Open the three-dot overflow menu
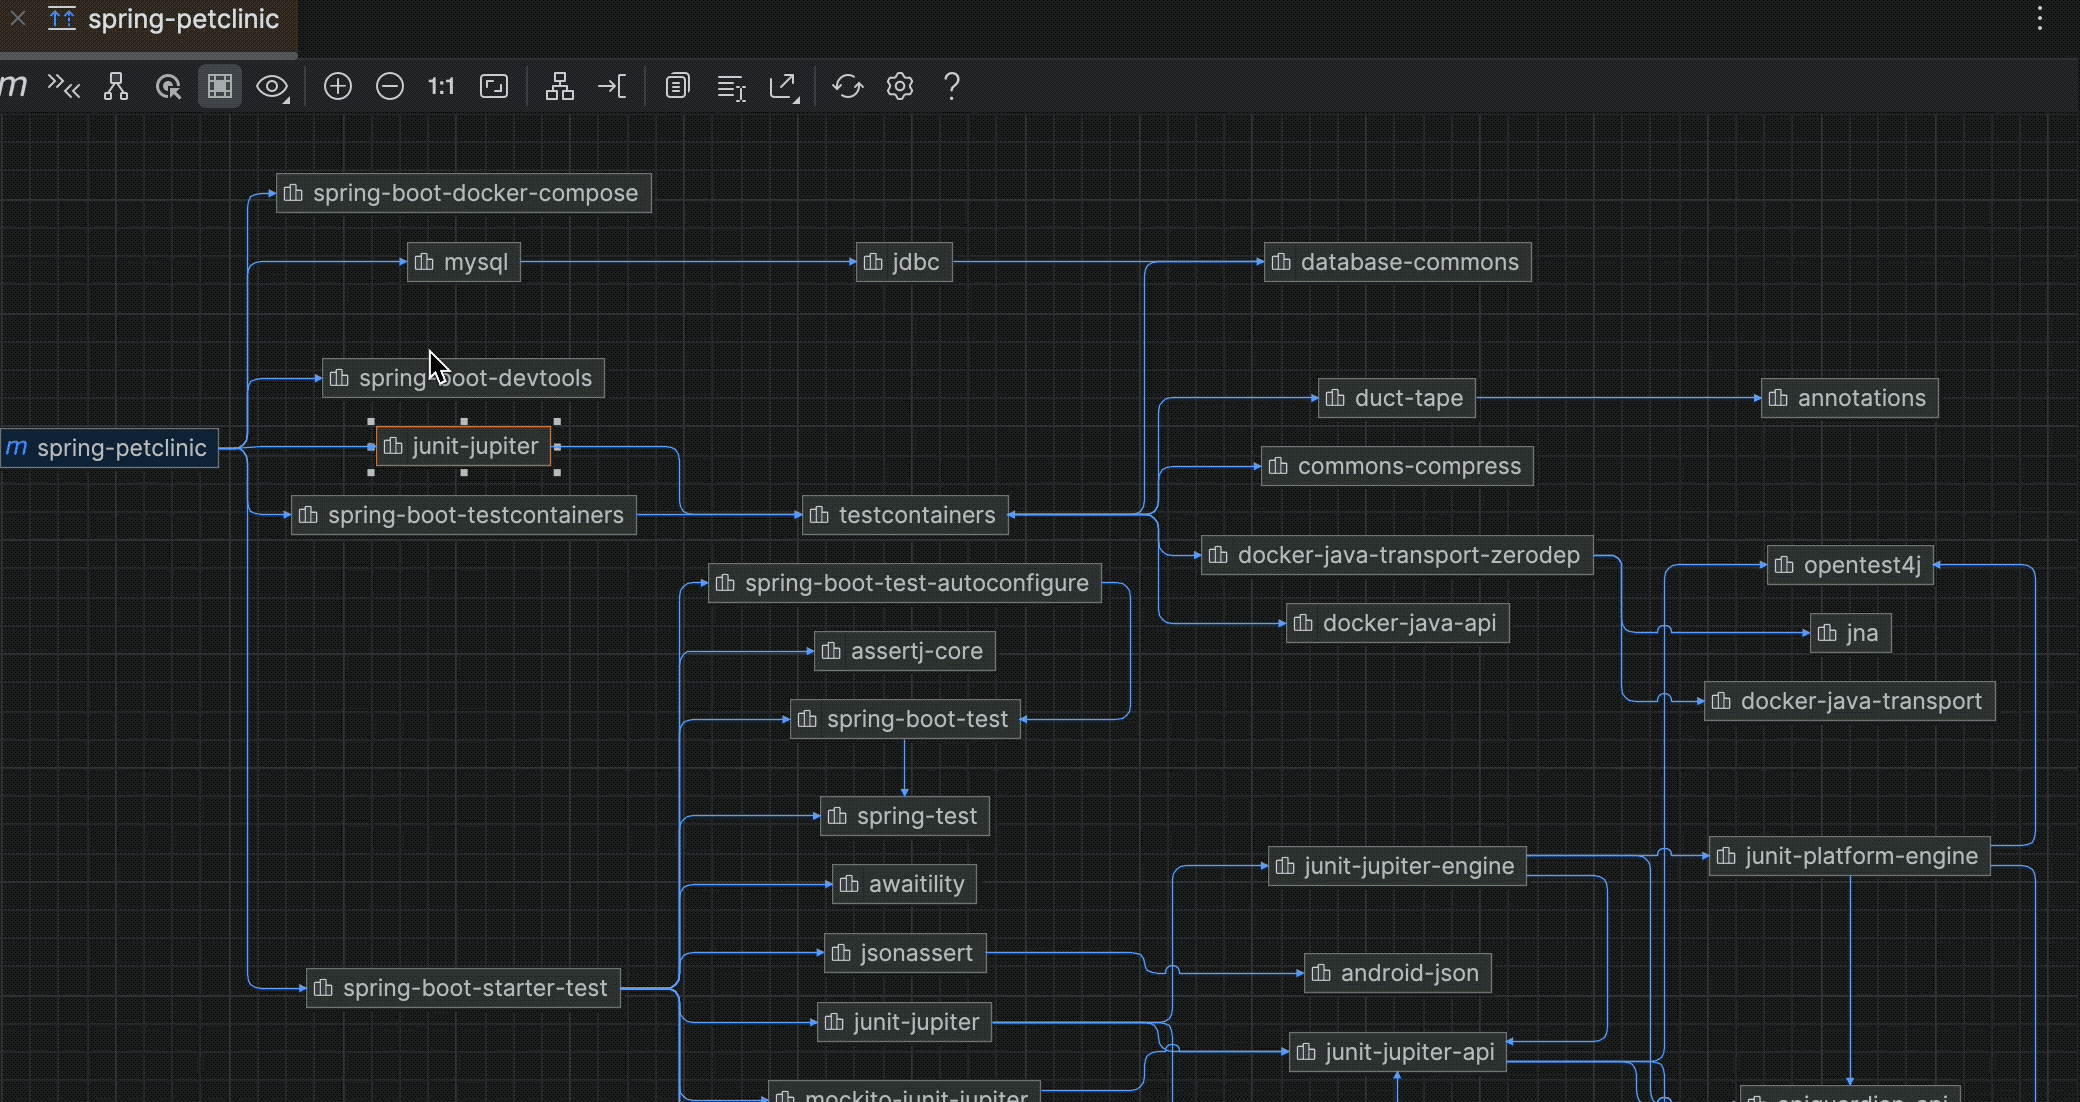 tap(2039, 19)
